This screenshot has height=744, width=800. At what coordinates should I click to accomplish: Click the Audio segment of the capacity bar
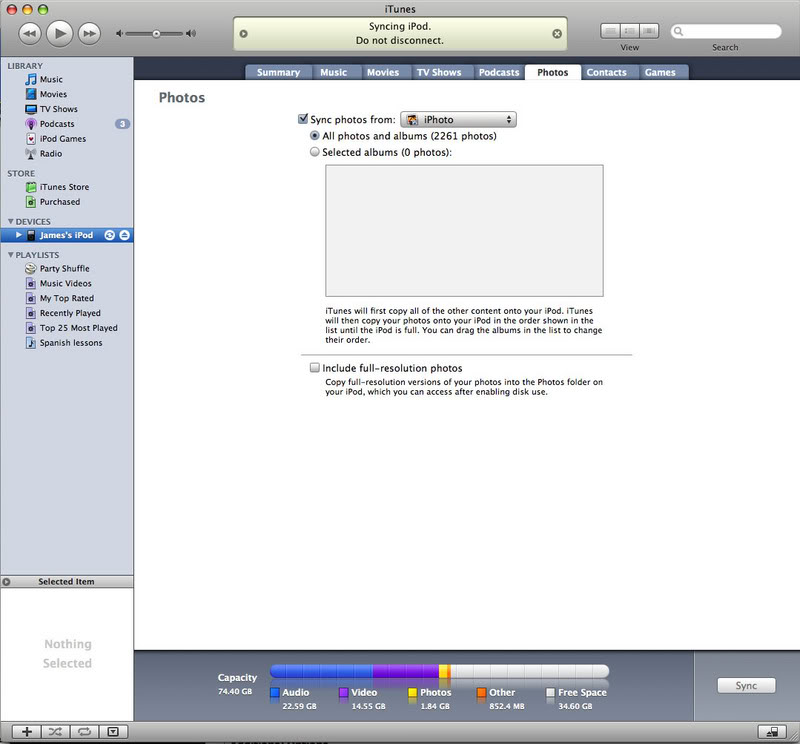point(321,671)
